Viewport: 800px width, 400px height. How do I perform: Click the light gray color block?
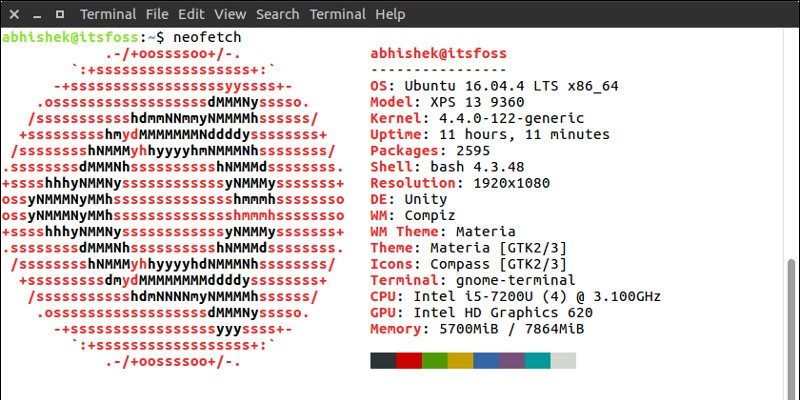[x=565, y=361]
